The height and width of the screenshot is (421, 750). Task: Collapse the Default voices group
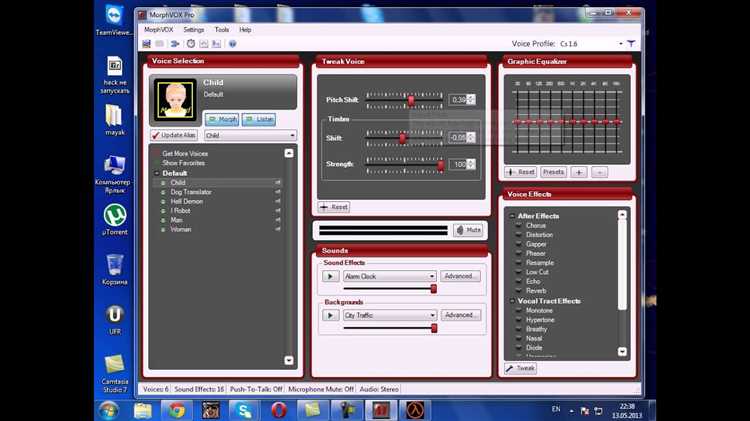pyautogui.click(x=157, y=173)
